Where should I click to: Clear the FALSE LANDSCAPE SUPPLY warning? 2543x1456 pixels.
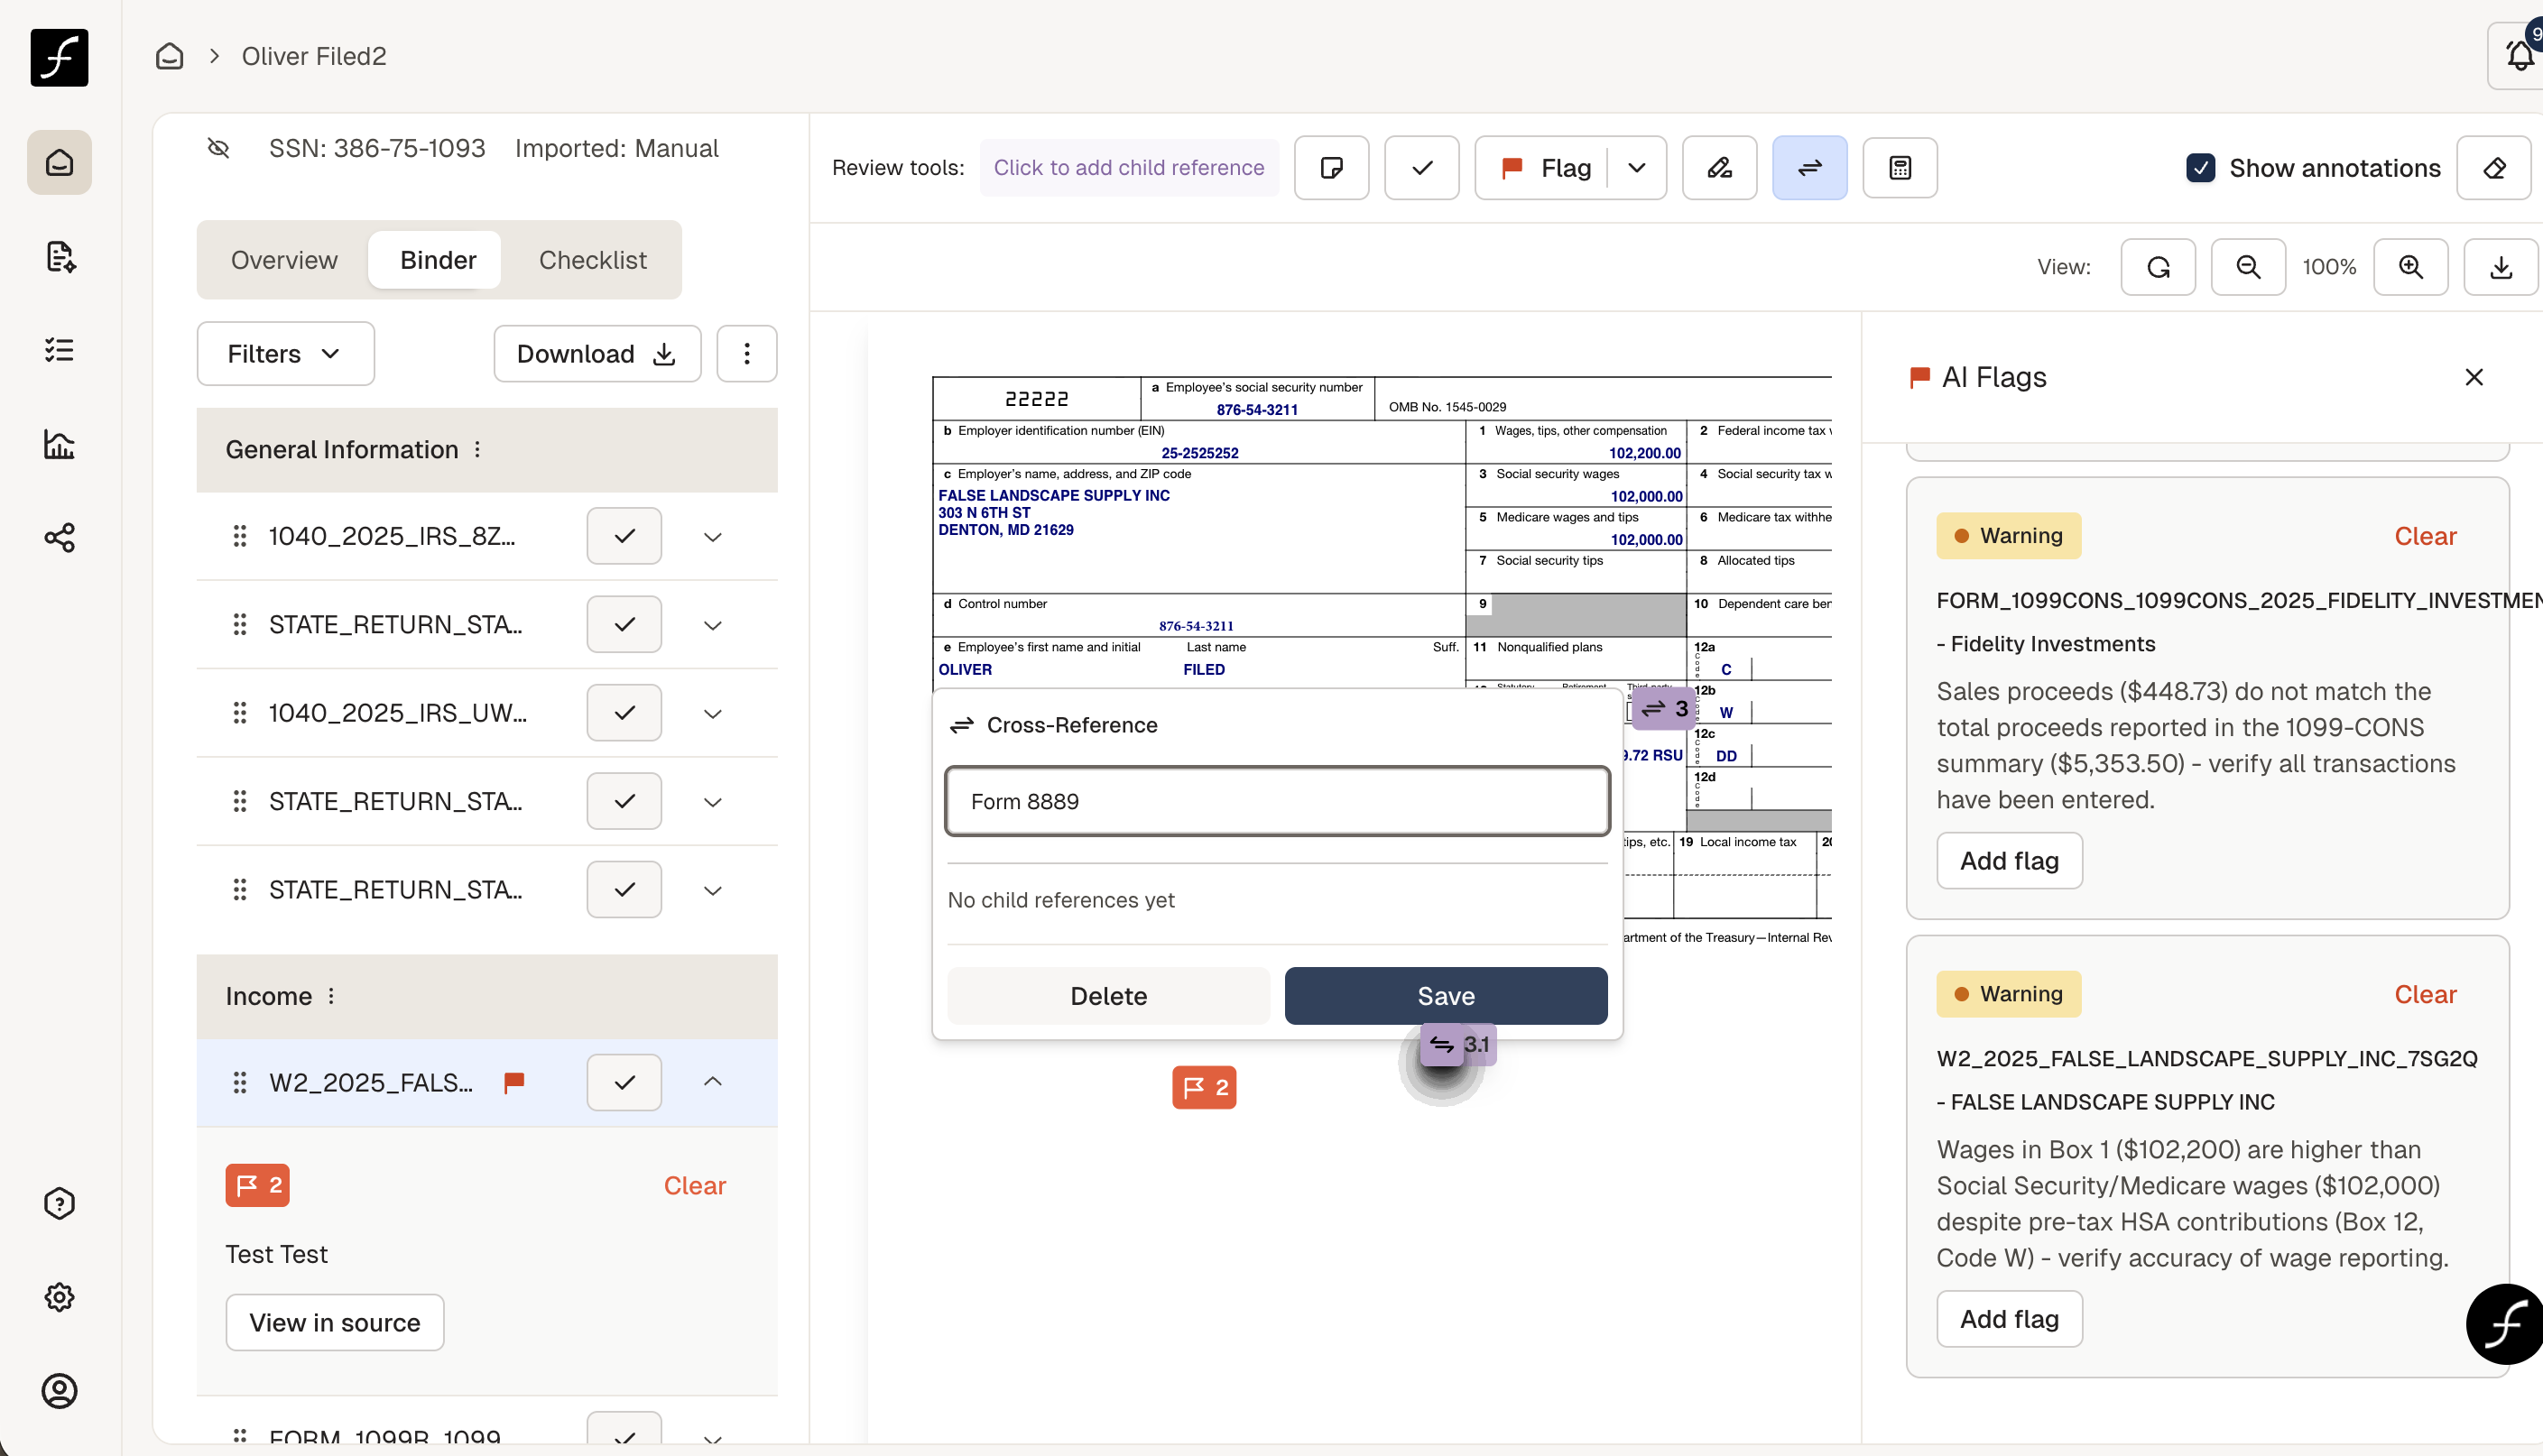2425,994
